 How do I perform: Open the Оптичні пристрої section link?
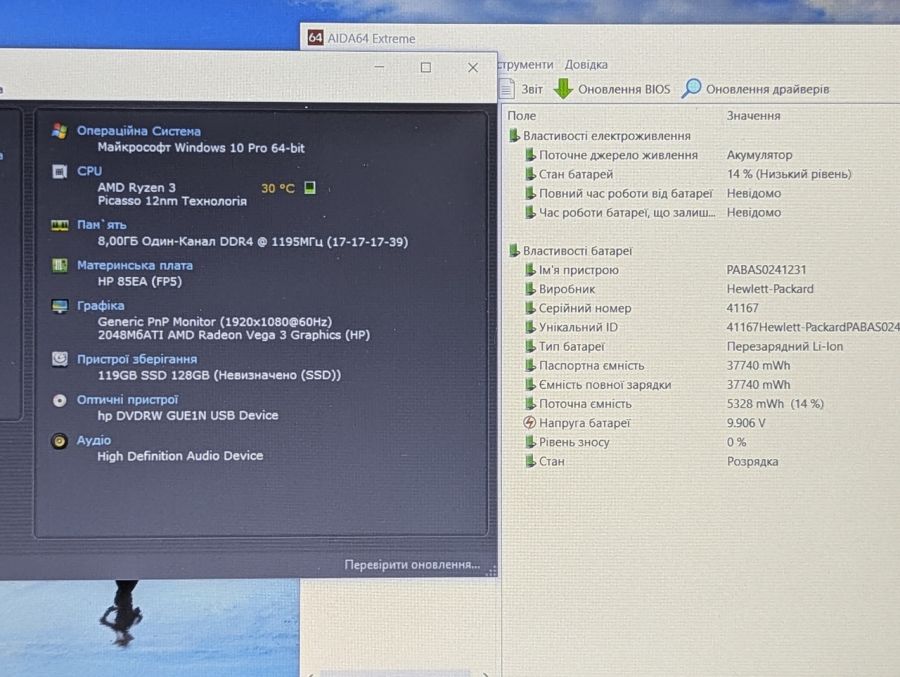pos(127,400)
